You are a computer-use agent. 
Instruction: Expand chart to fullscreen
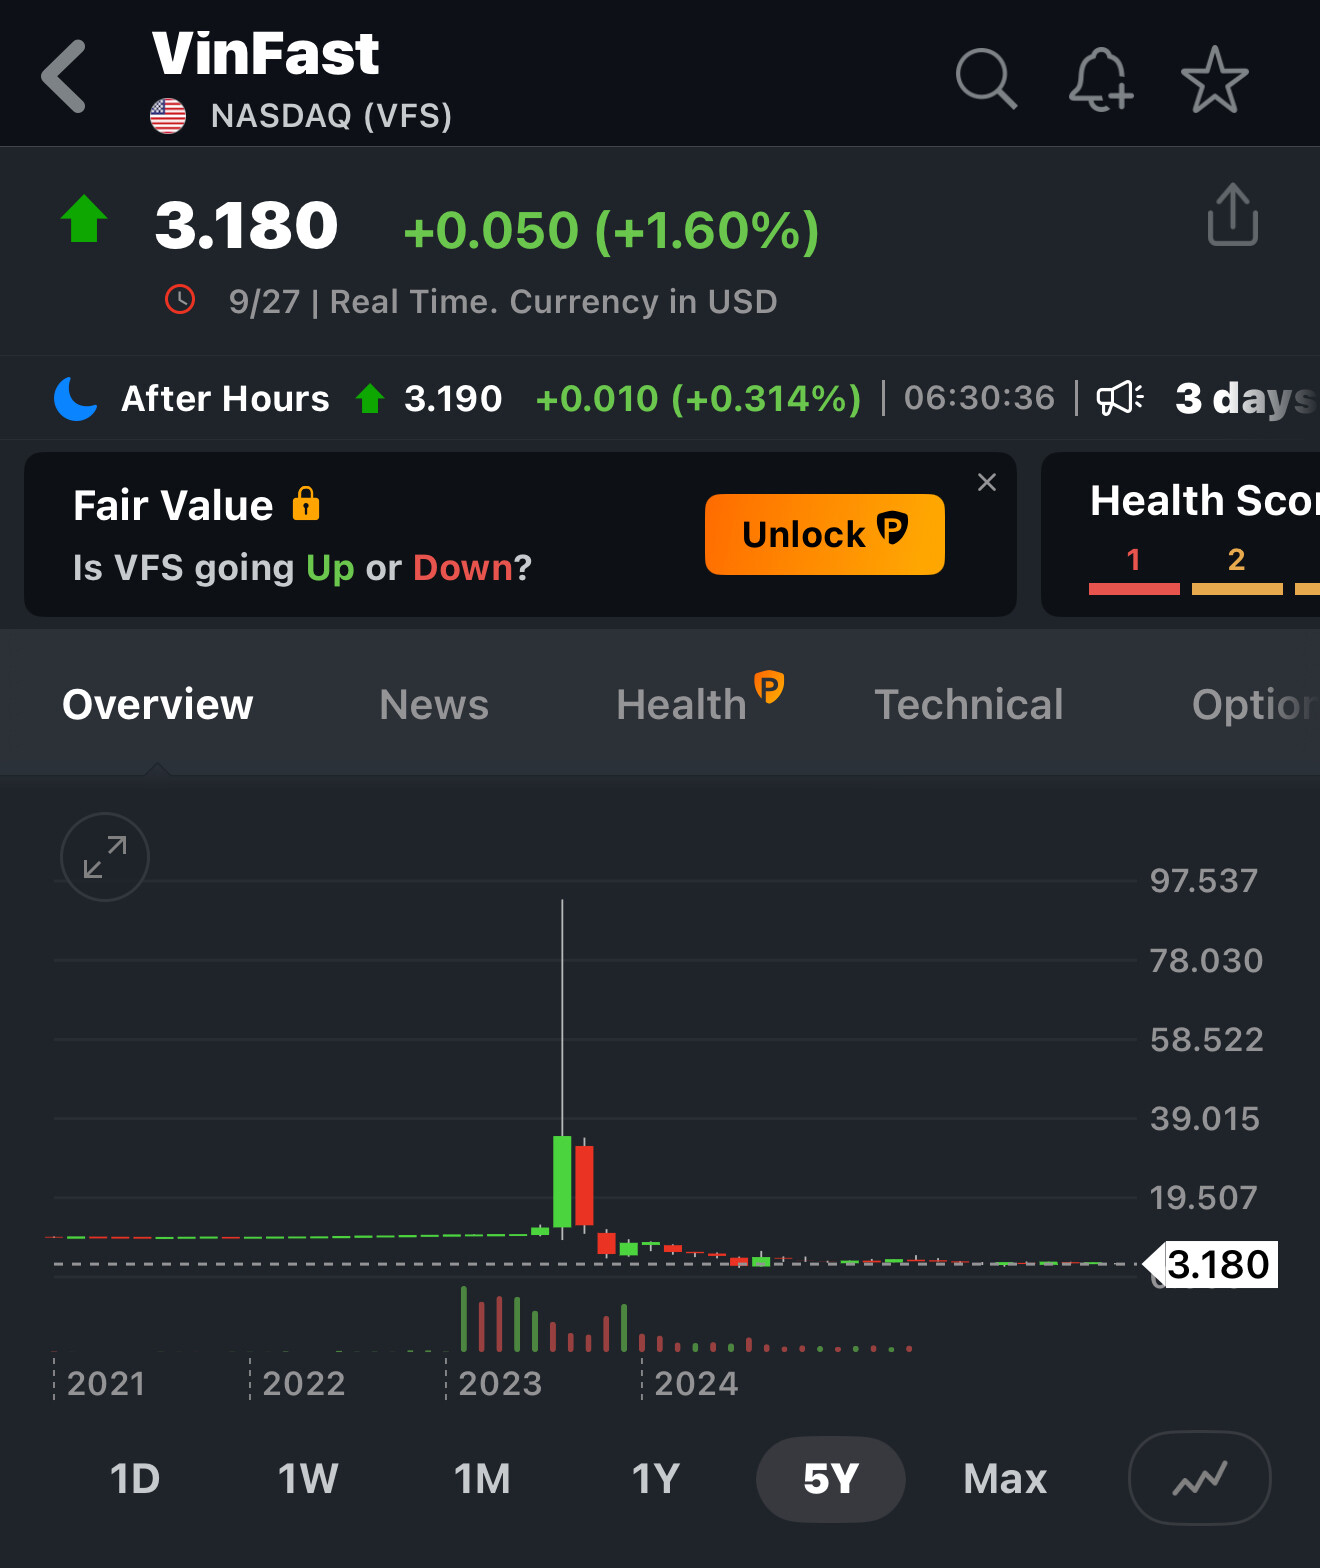[105, 857]
